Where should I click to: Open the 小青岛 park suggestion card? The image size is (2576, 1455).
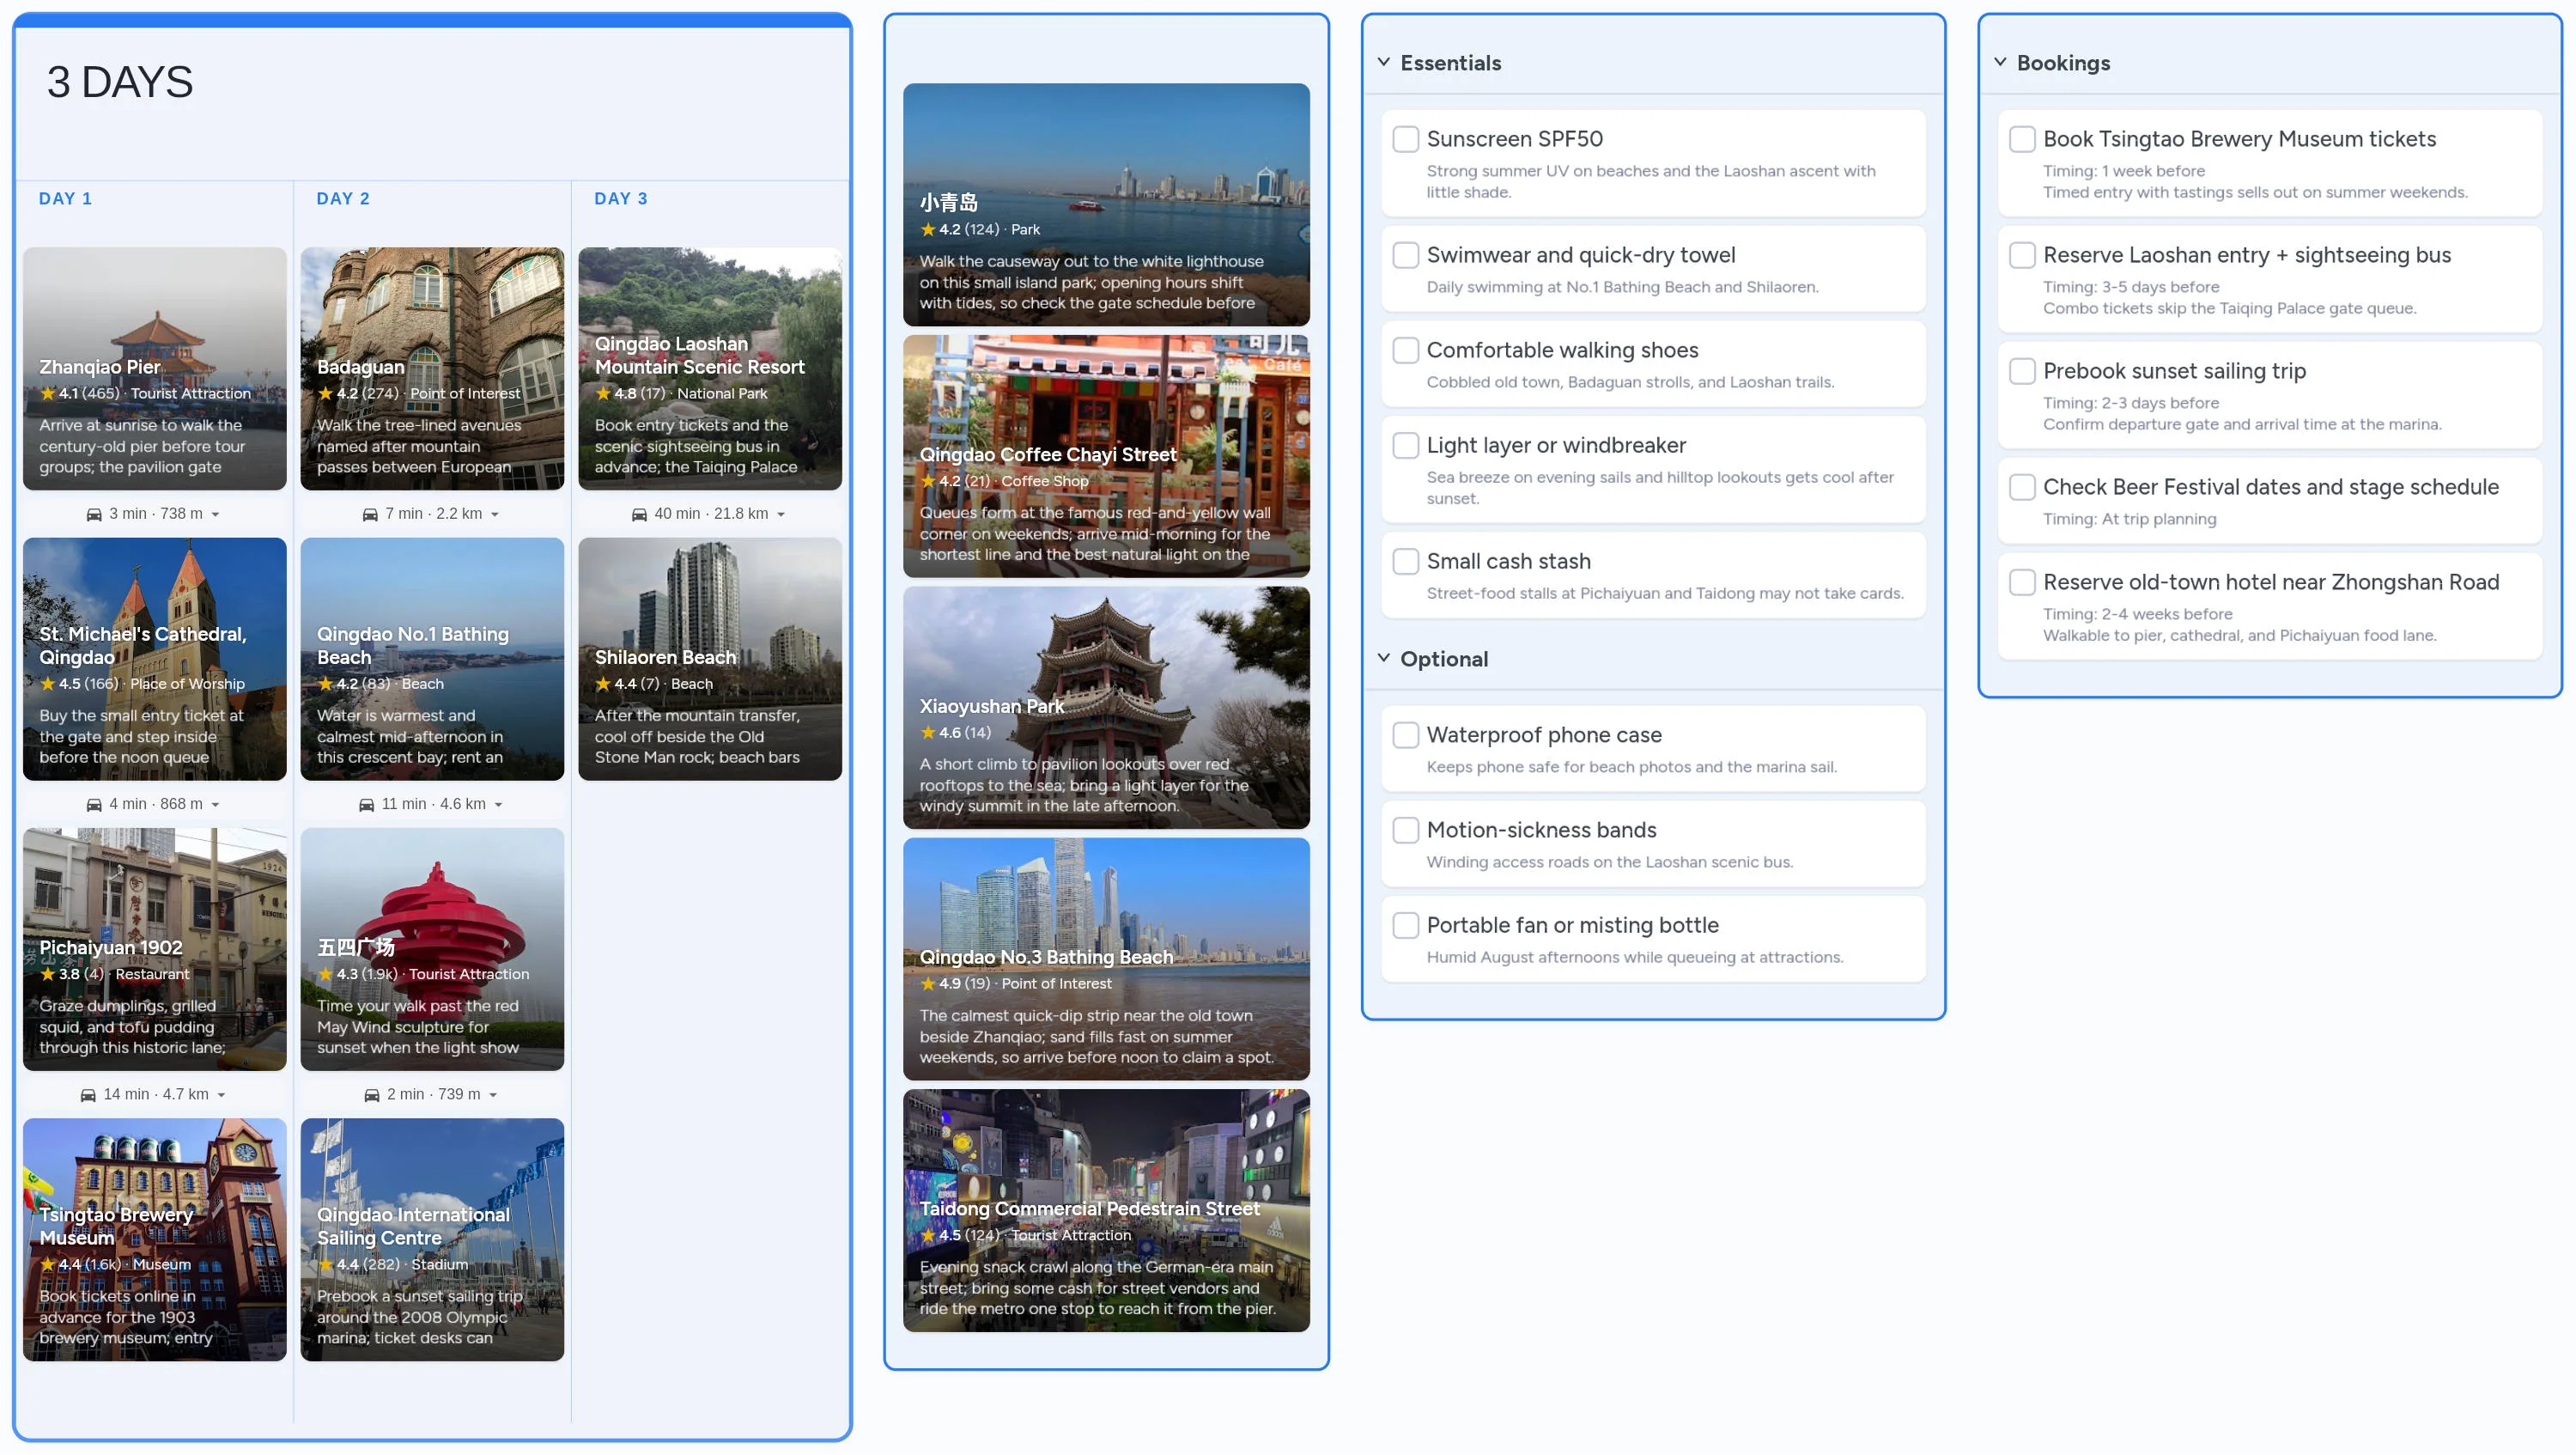point(1106,205)
